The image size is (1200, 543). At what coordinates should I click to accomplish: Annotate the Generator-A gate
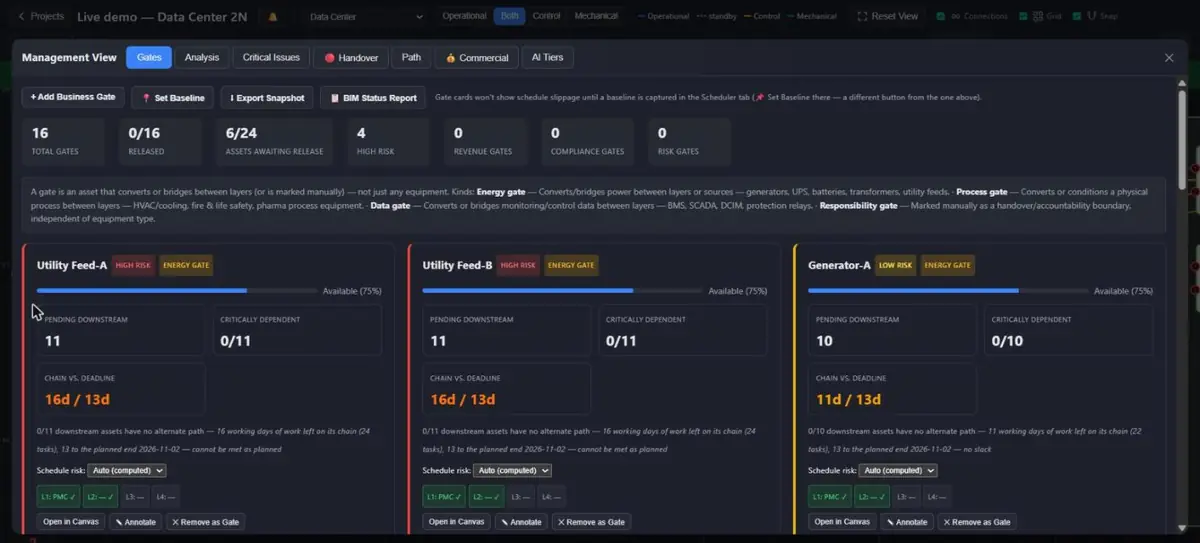tap(907, 521)
